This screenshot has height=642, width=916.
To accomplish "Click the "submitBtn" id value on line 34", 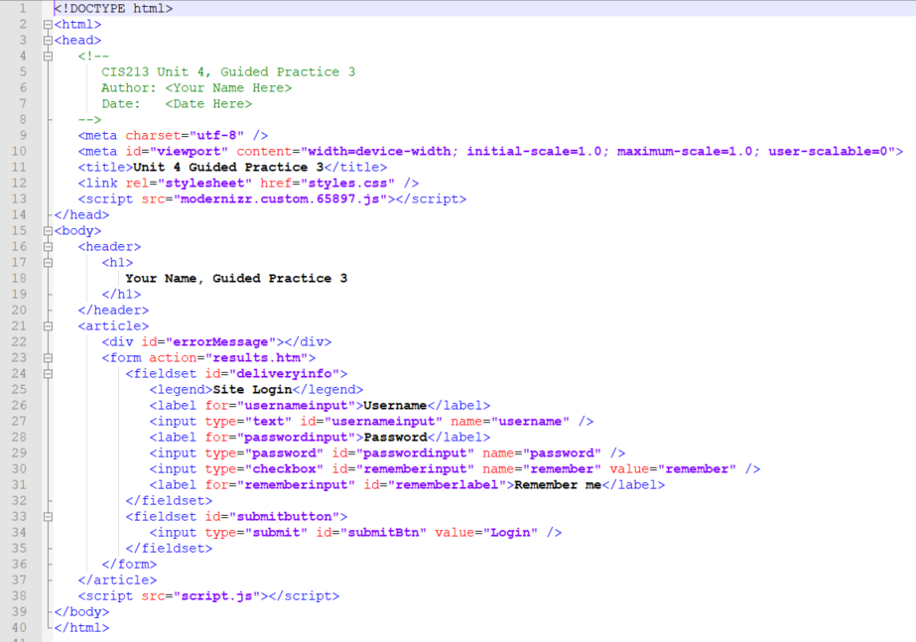I will point(383,532).
